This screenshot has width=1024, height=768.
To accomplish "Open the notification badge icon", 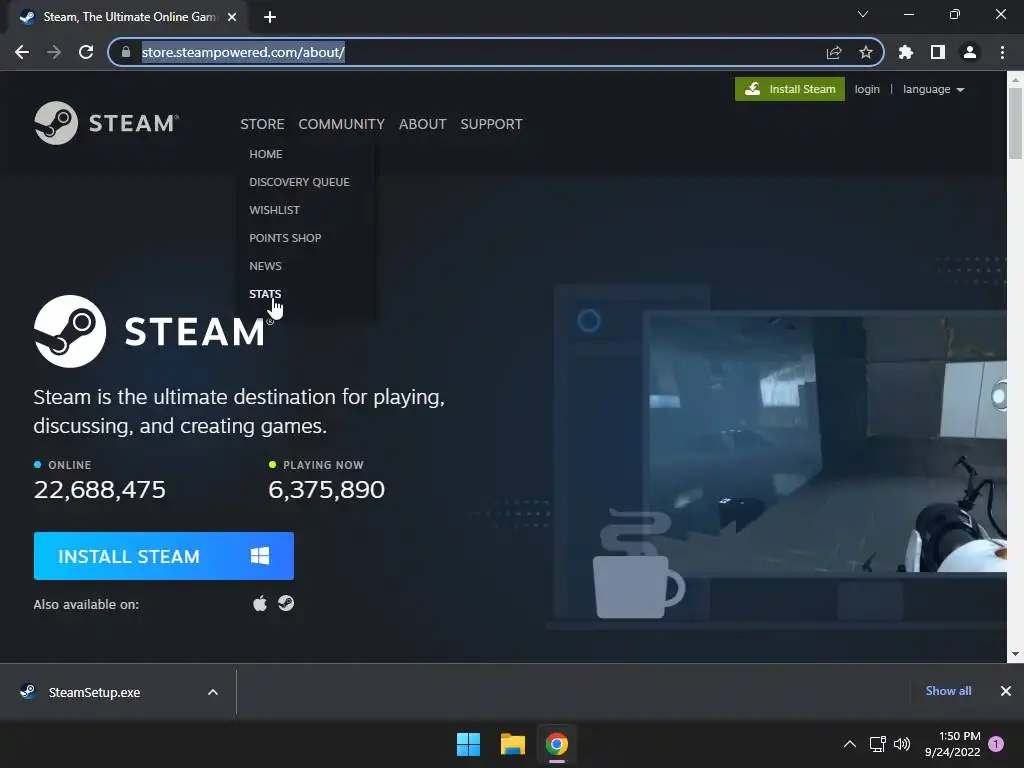I will [x=996, y=744].
